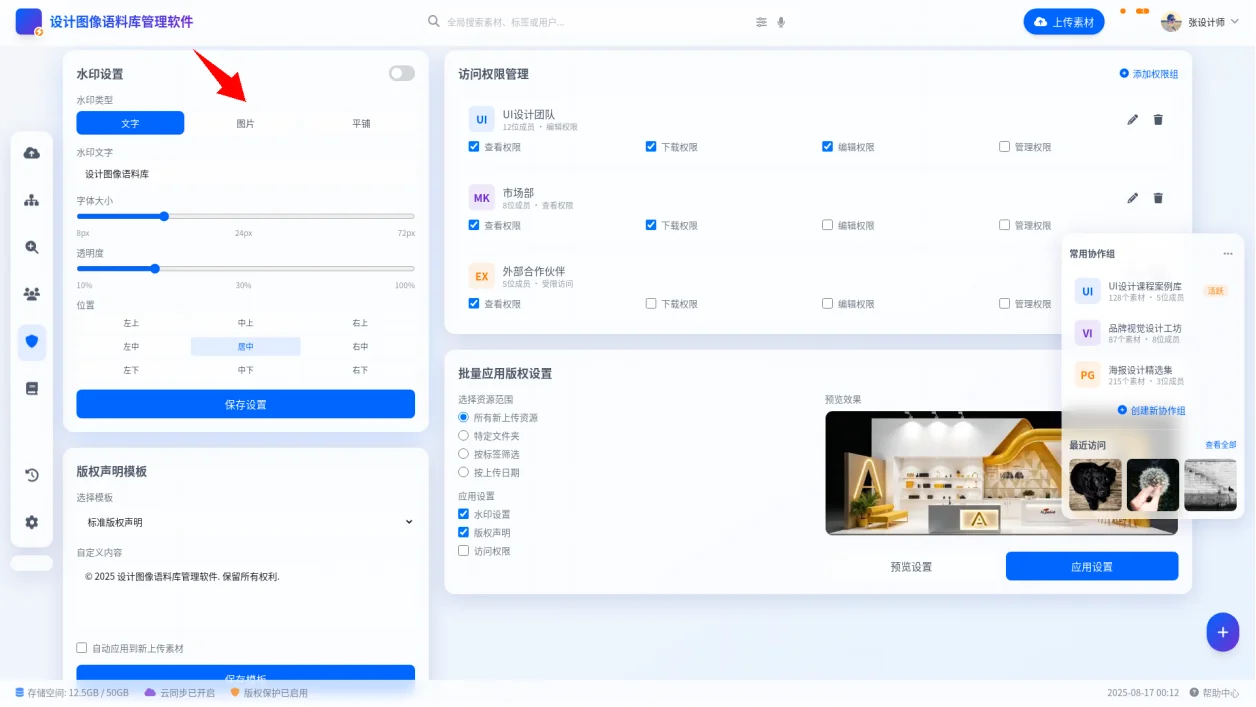
Task: Check 自动应用到新上传素材
Action: click(x=82, y=648)
